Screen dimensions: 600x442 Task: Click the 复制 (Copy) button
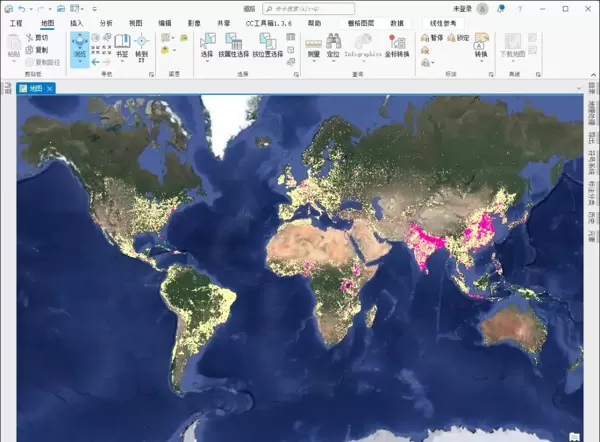36,49
